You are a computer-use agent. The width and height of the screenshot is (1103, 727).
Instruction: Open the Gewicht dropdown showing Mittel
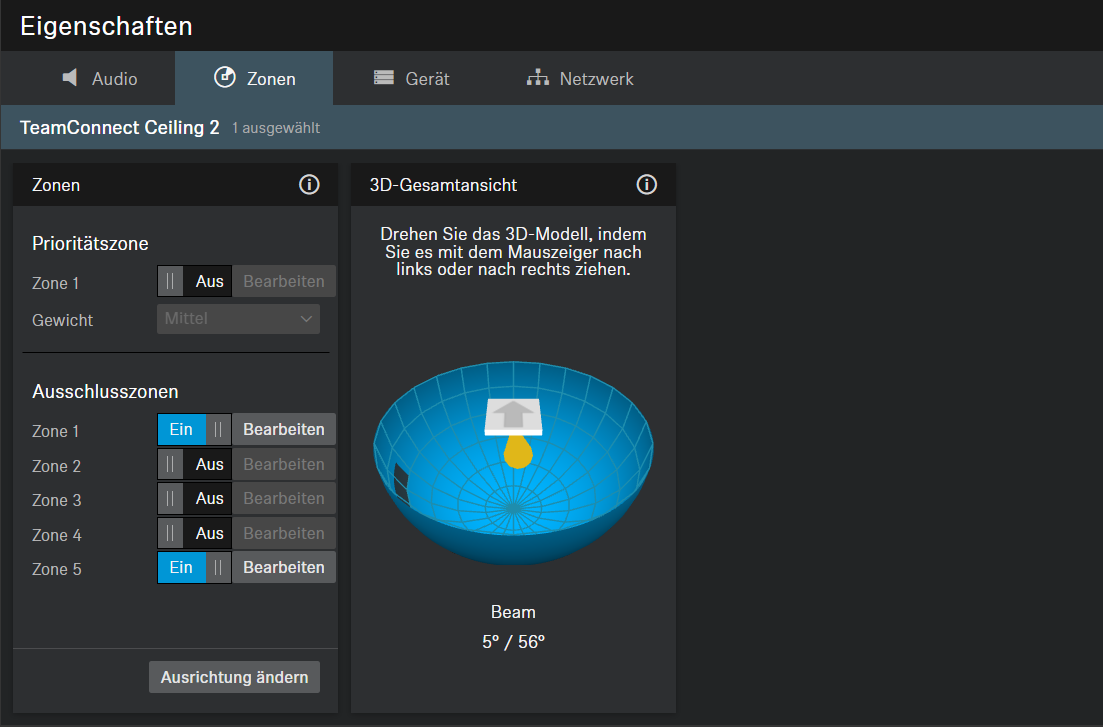tap(238, 319)
